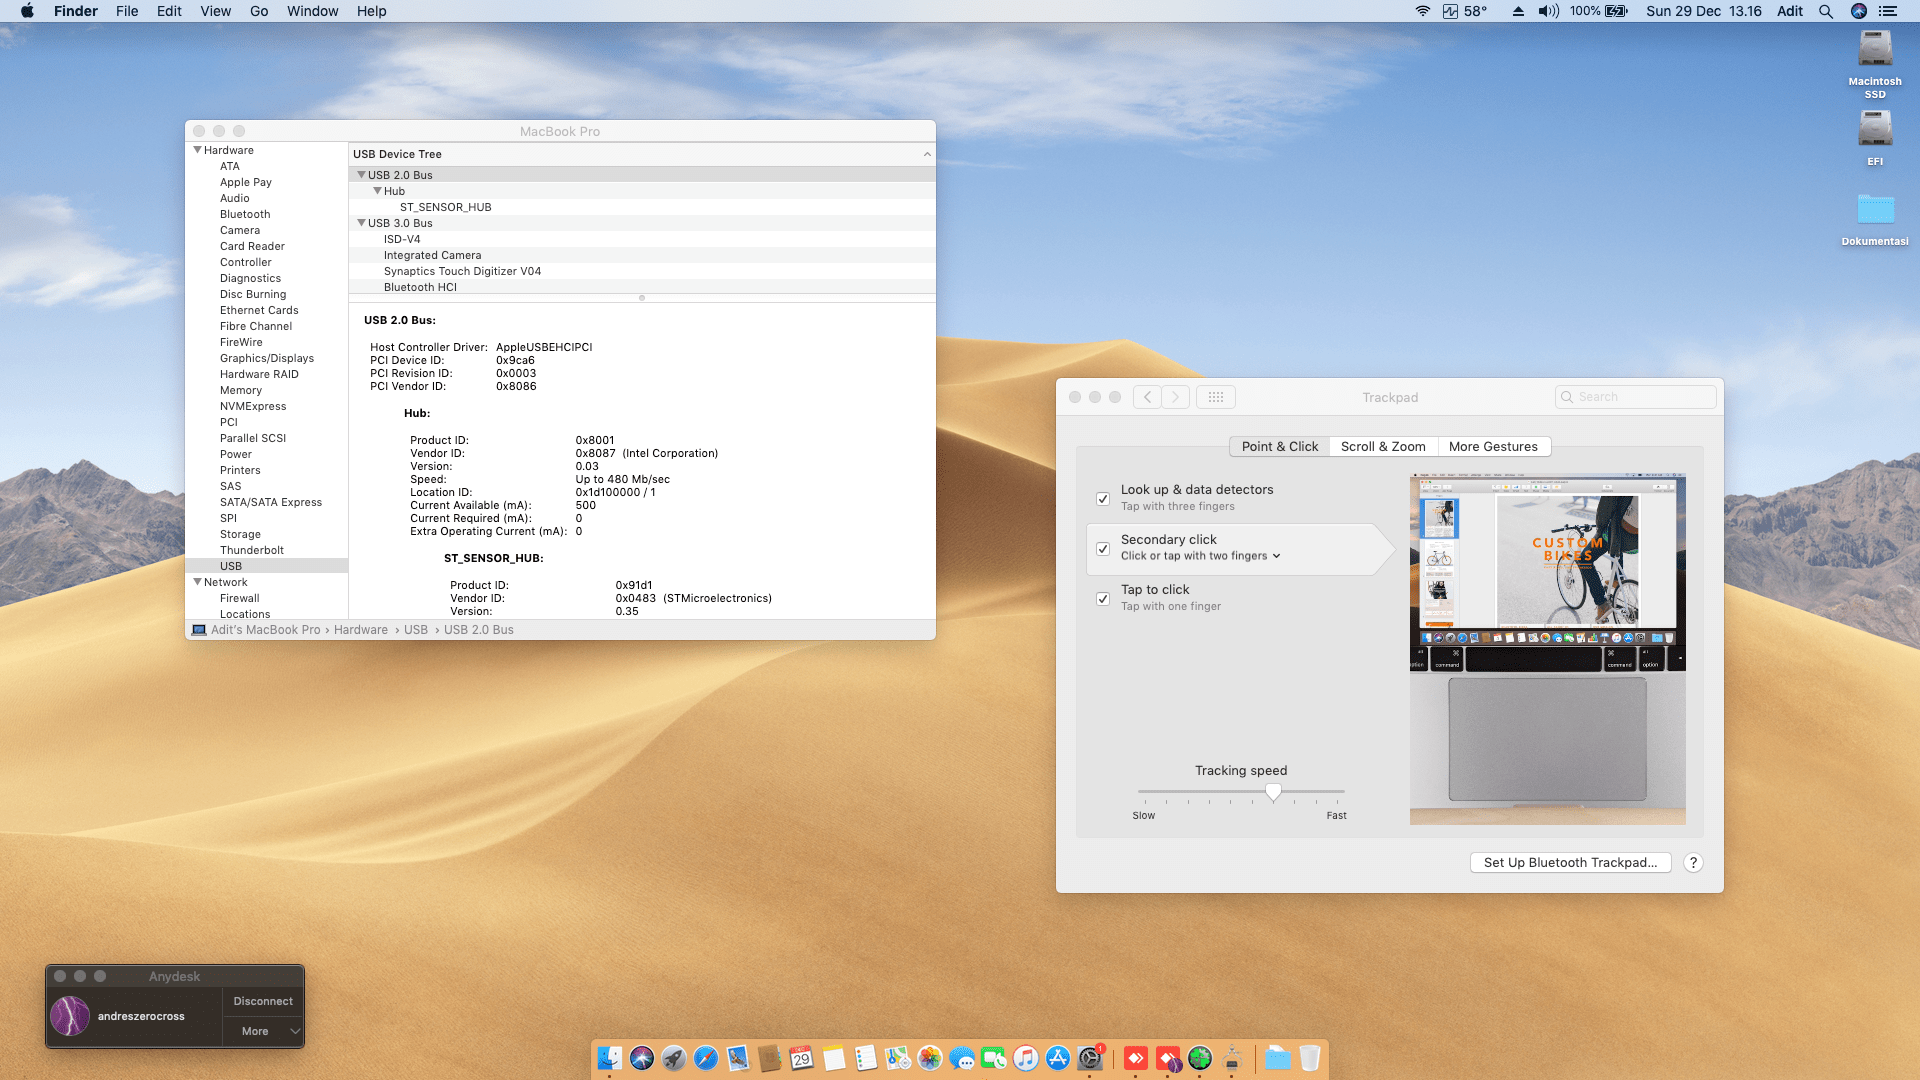Click Disconnect in the Anydesk window
Screen dimensions: 1920x1080
263,1001
